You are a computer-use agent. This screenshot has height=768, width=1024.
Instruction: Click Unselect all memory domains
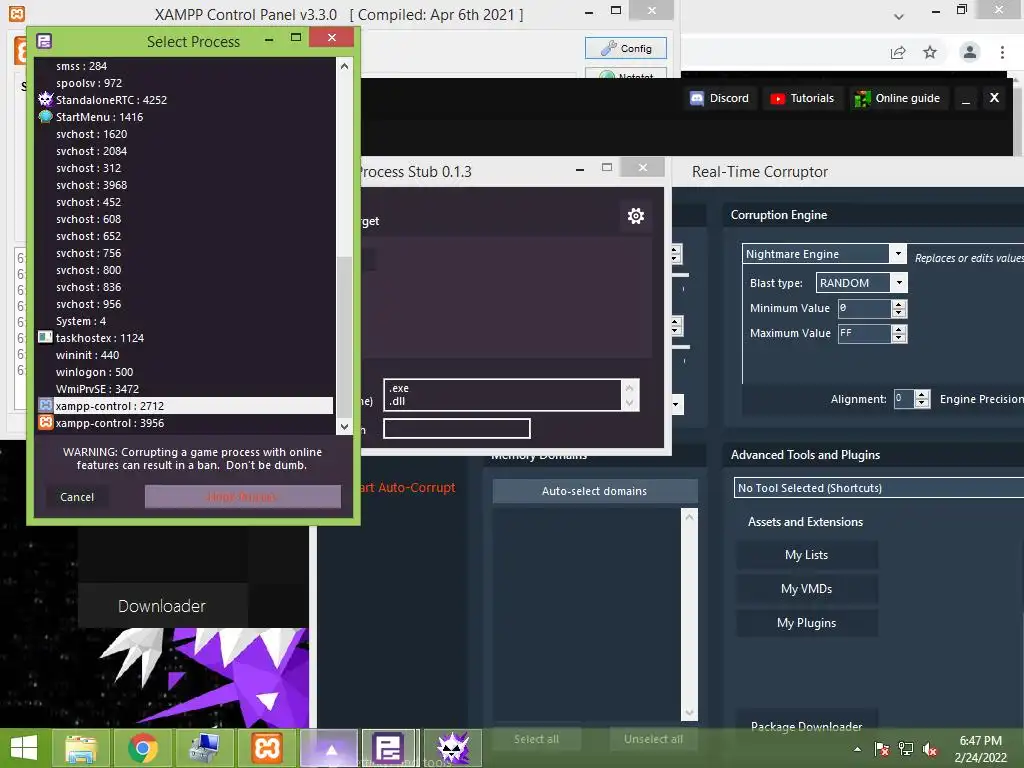tap(653, 739)
